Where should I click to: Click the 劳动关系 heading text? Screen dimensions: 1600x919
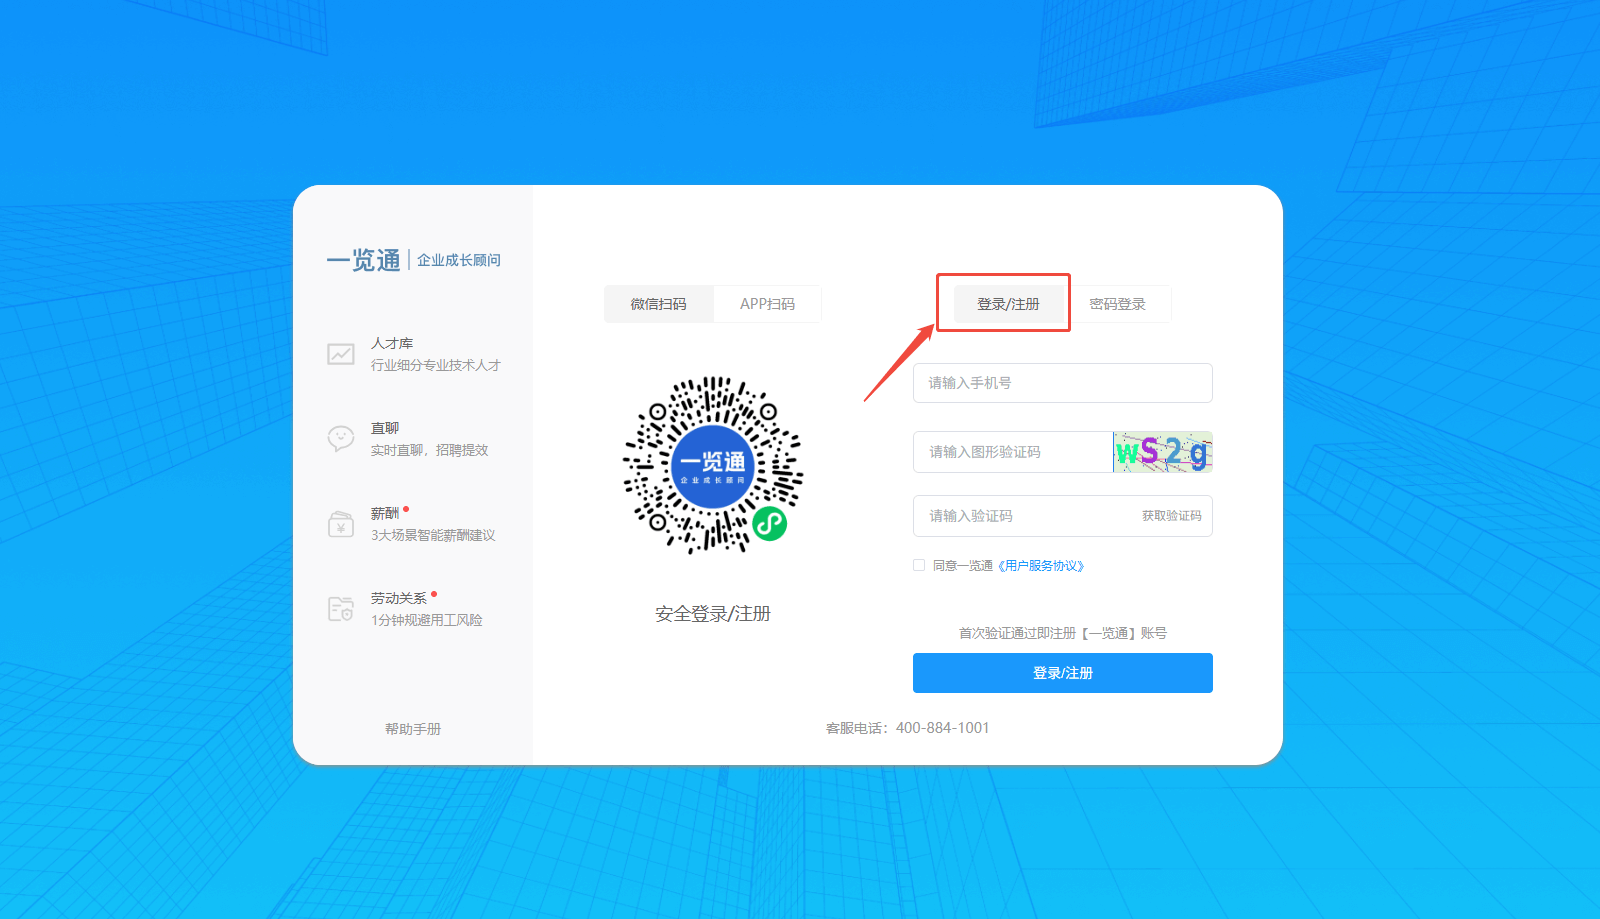pos(399,598)
